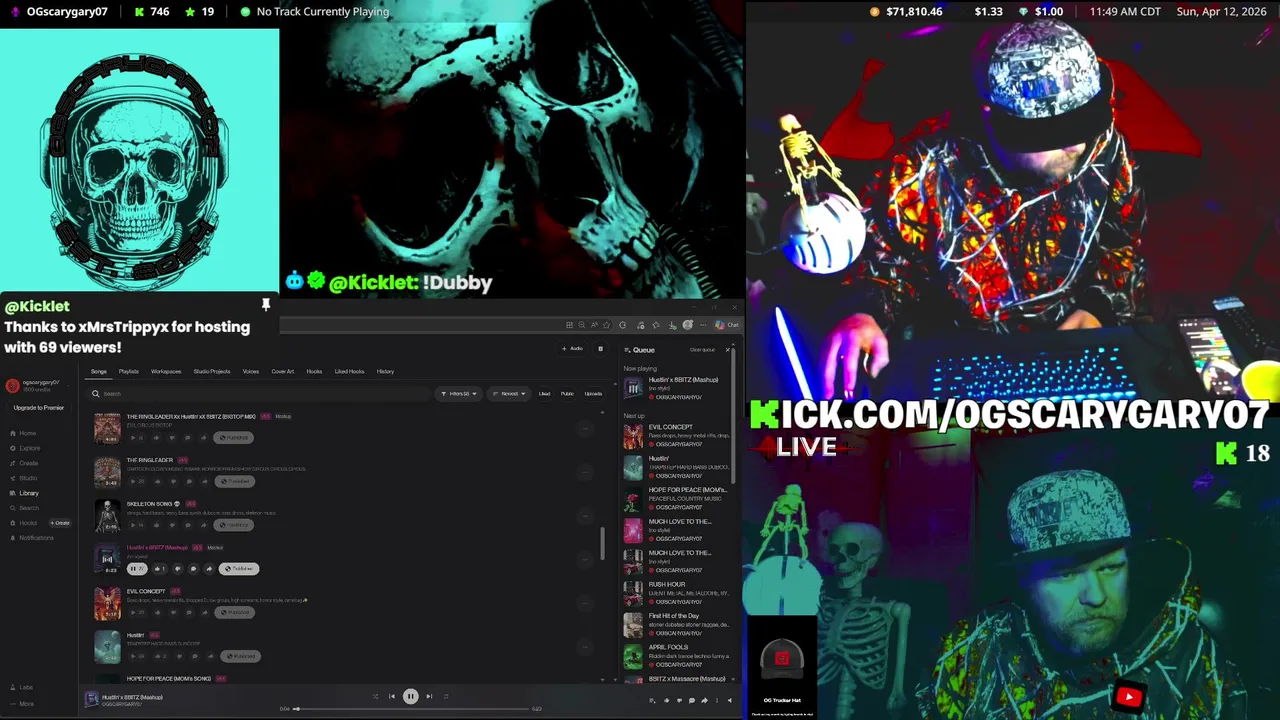Open the ogscarygary07 profile menu
Screen dimensions: 1280x720
(x=38, y=385)
